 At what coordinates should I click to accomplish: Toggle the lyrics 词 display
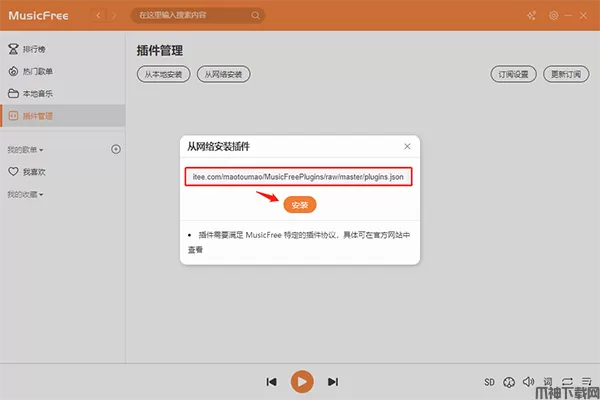tap(546, 381)
